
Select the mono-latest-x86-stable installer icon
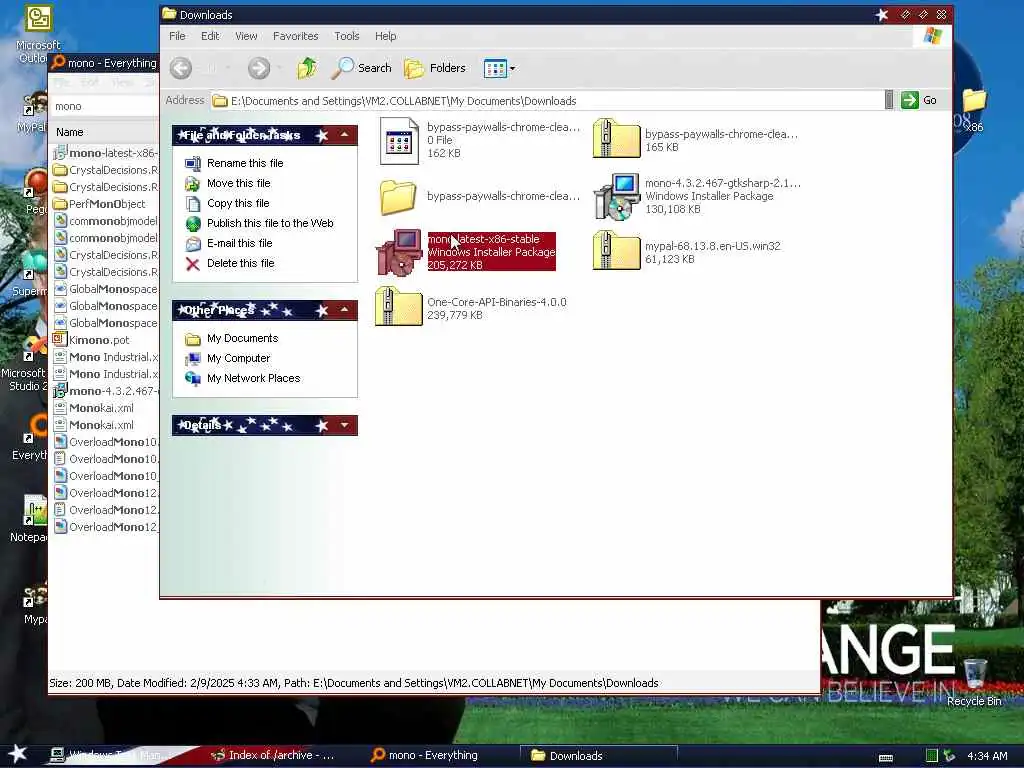399,253
